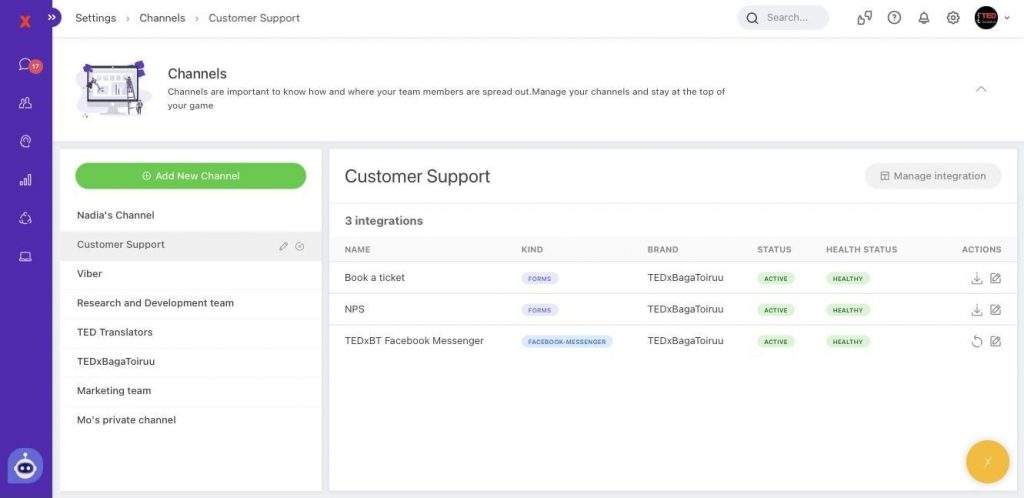Click FORMS tag in NPS row
The image size is (1024, 498).
tap(539, 310)
